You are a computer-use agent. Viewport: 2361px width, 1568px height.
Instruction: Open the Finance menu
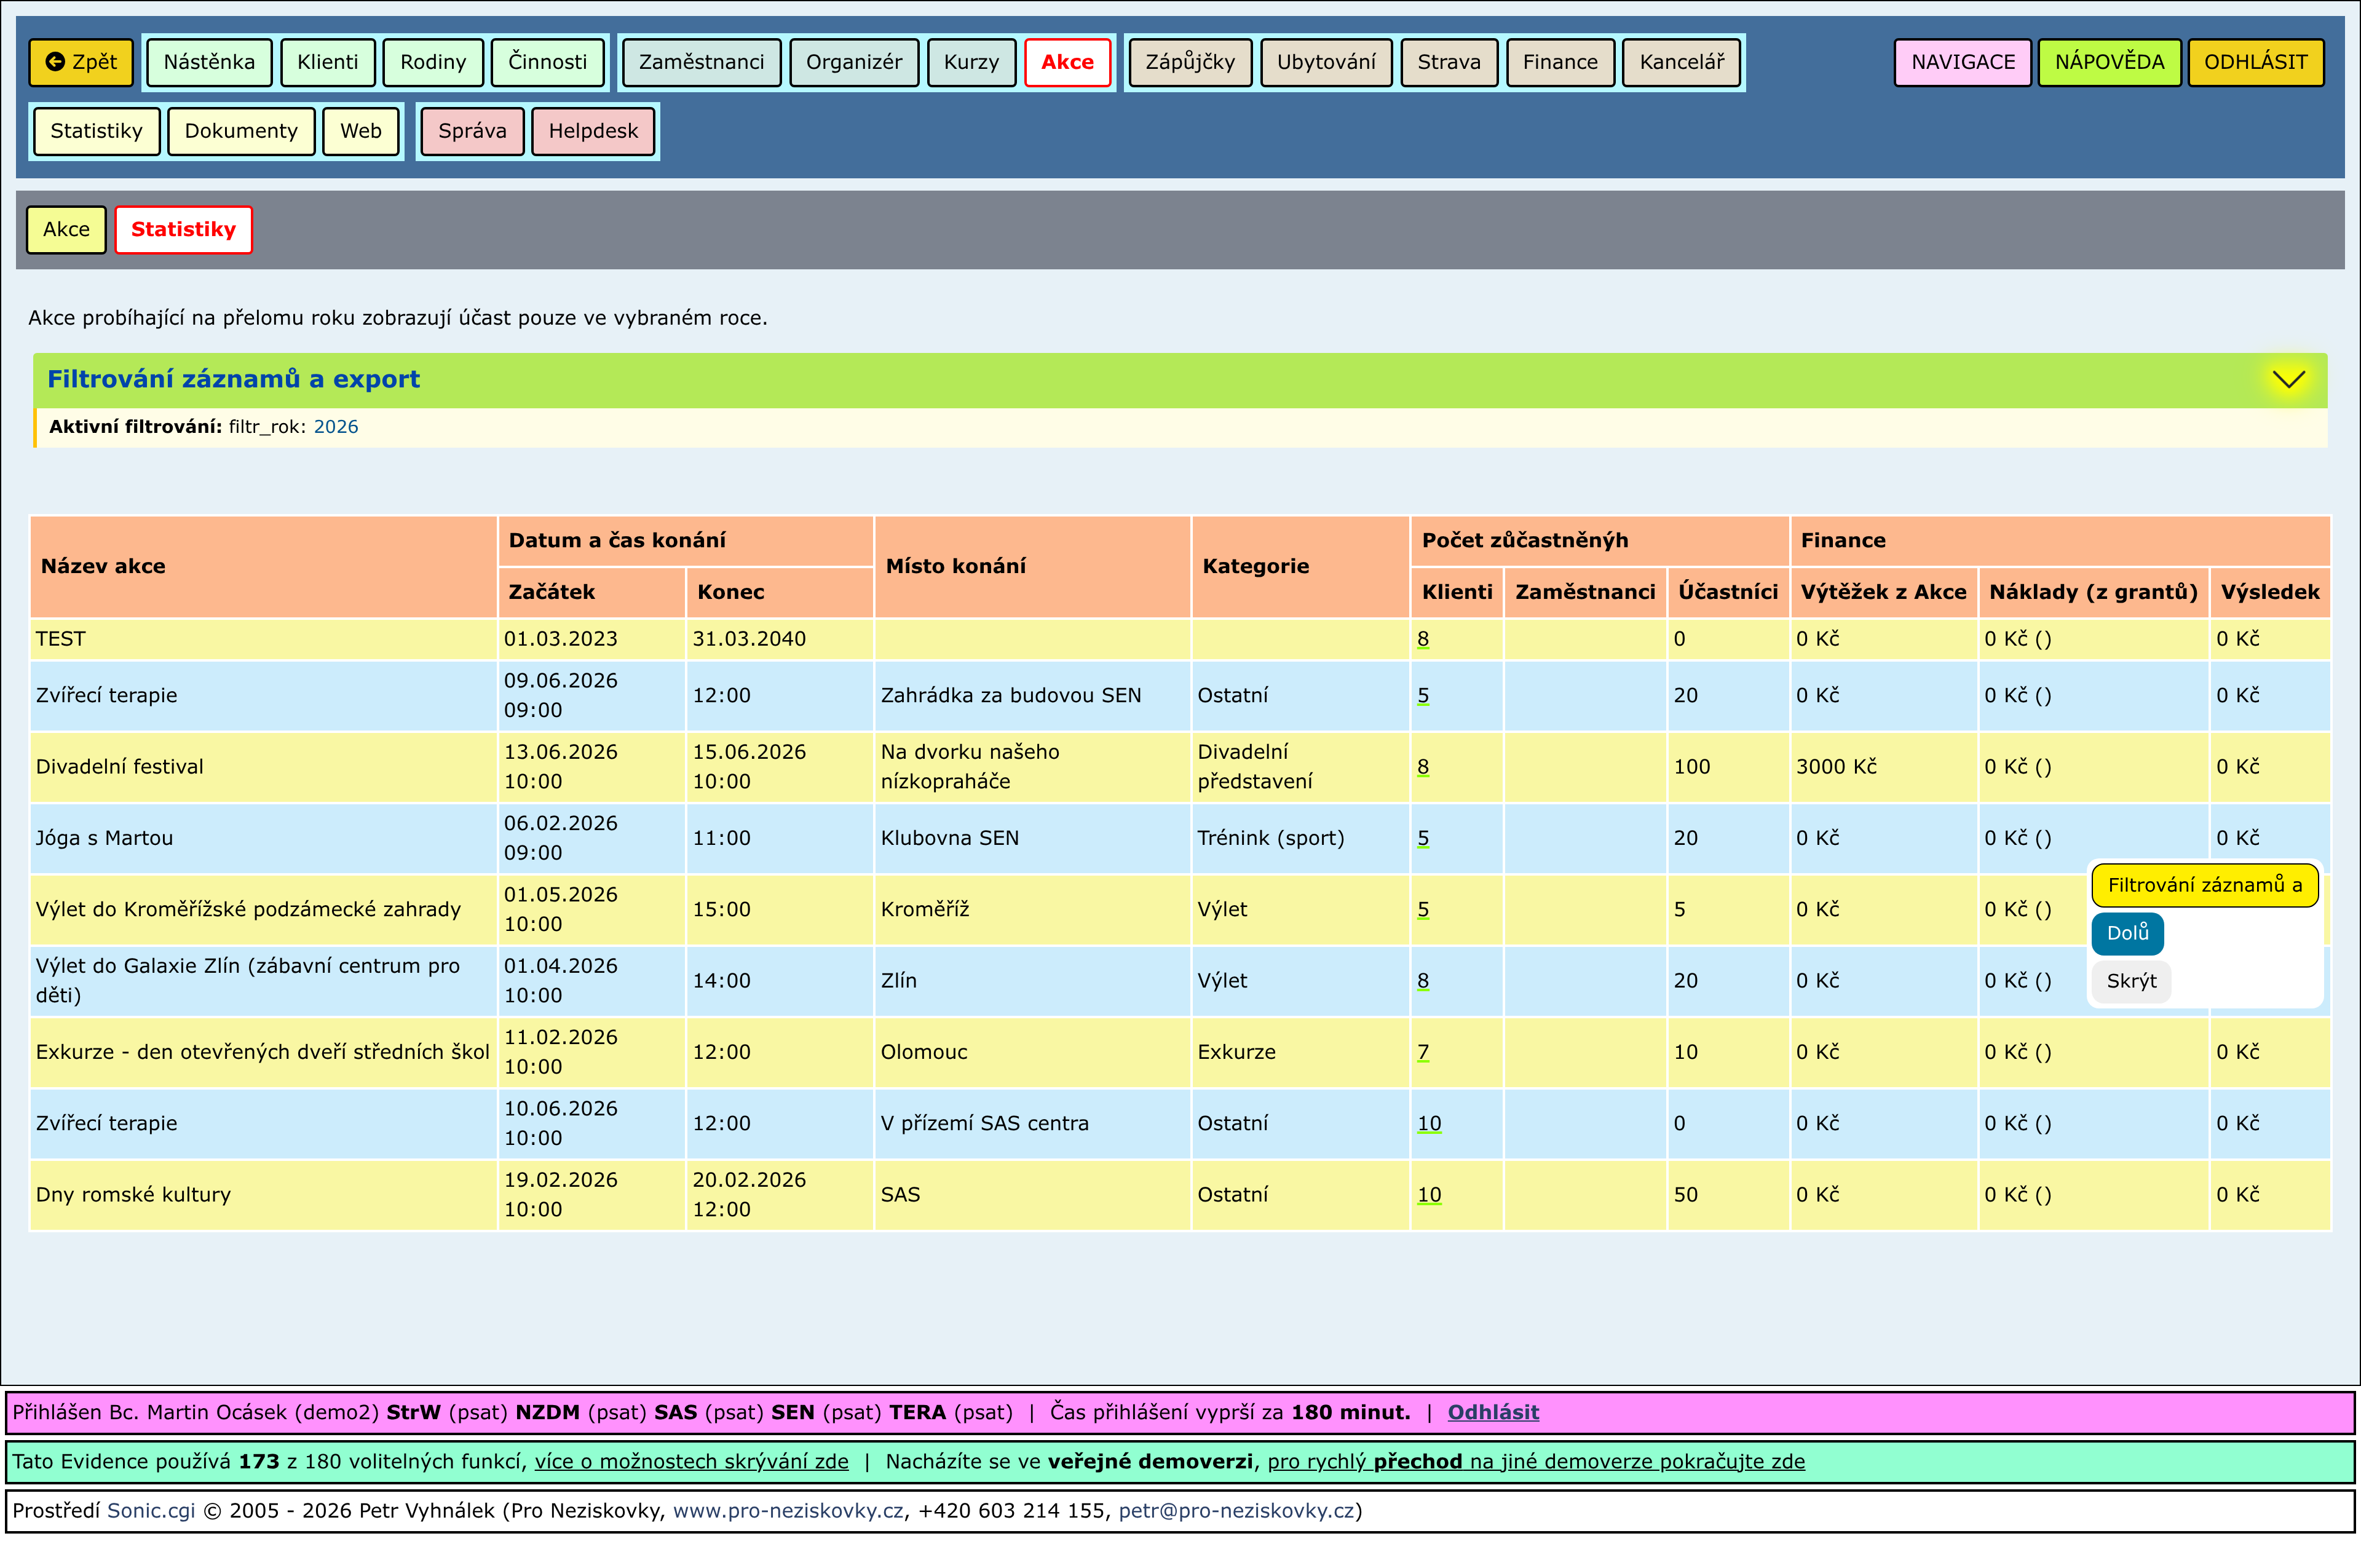[x=1559, y=62]
